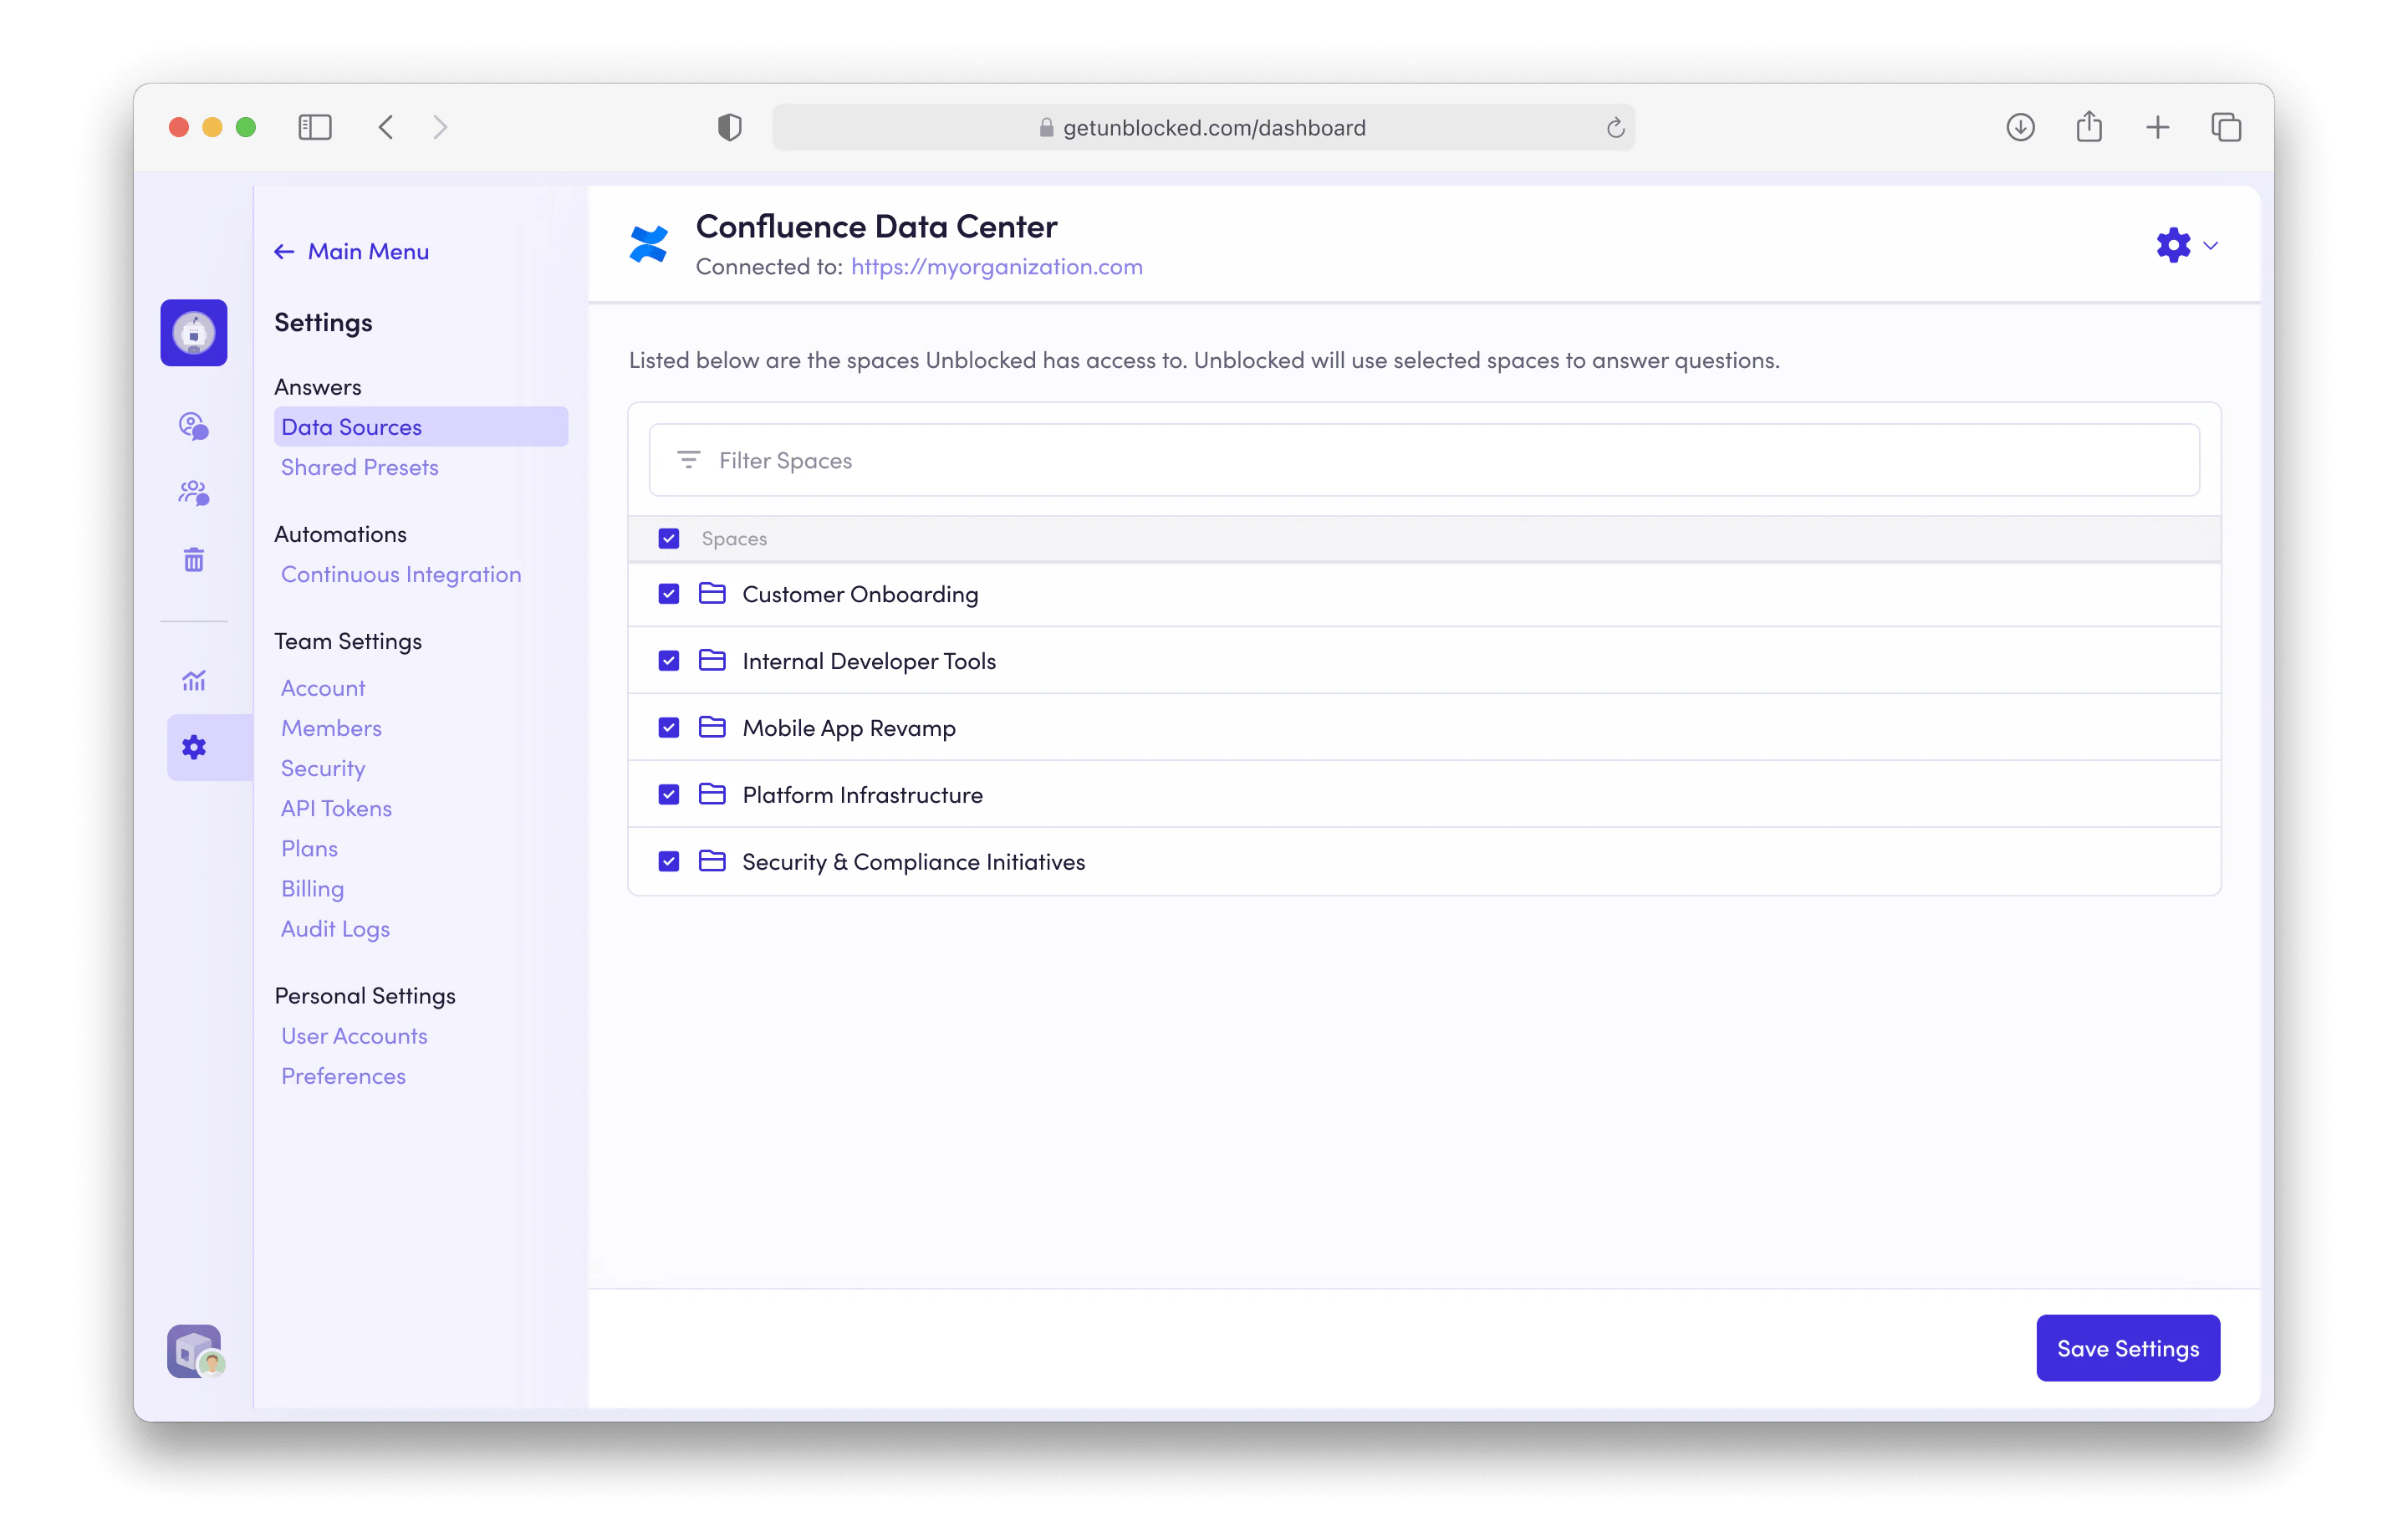Focus the Filter Spaces input field

pyautogui.click(x=1424, y=460)
